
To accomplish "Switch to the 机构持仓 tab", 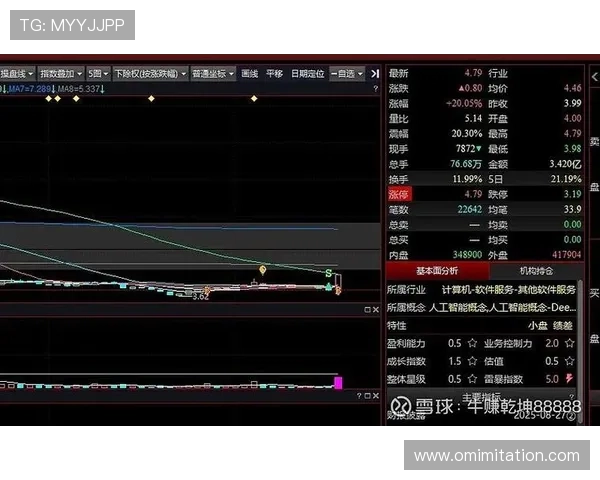I will coord(536,271).
